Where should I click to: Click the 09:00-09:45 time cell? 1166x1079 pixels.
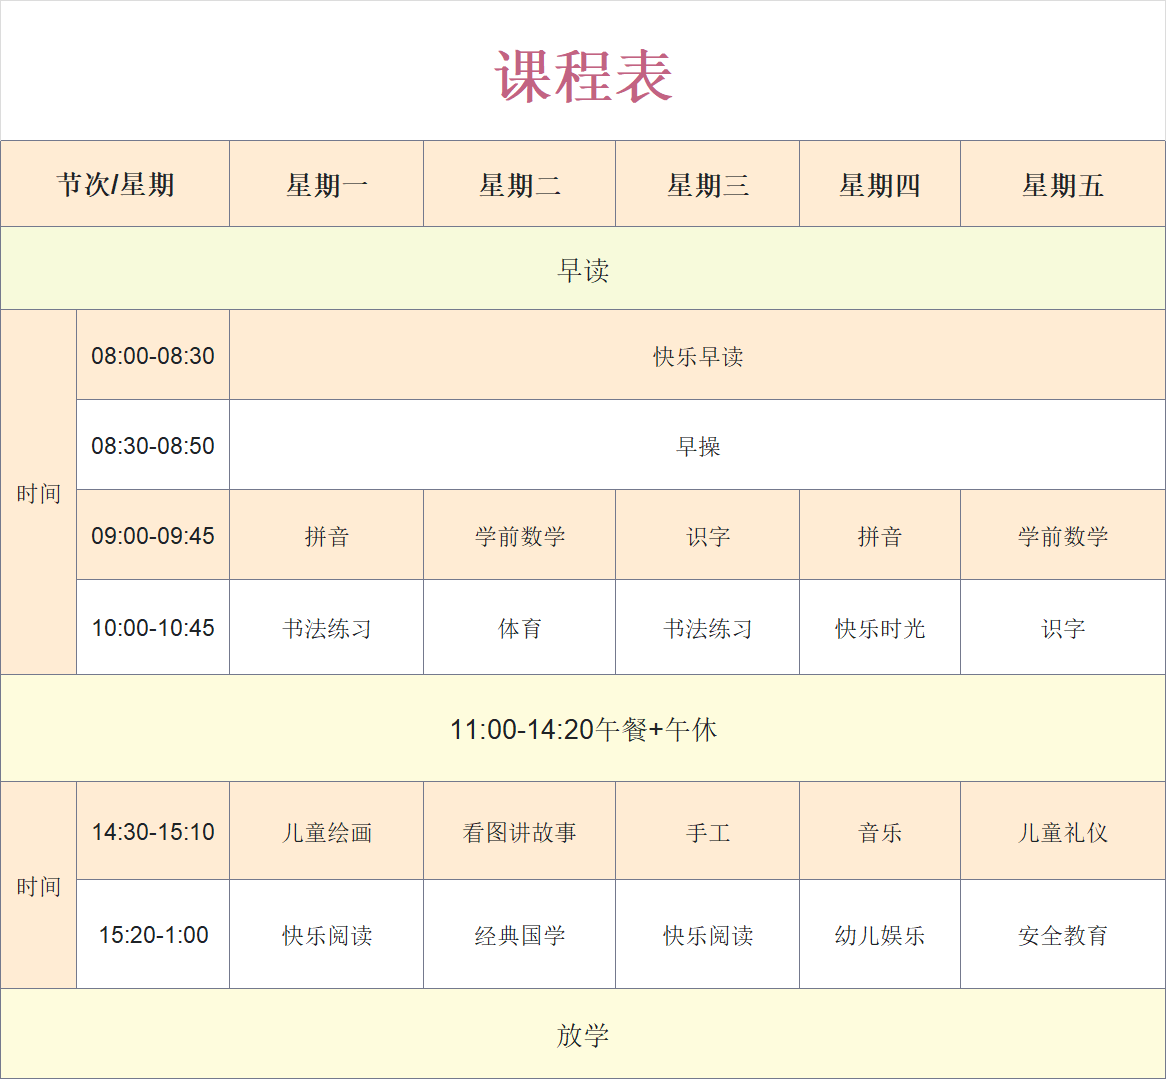153,536
